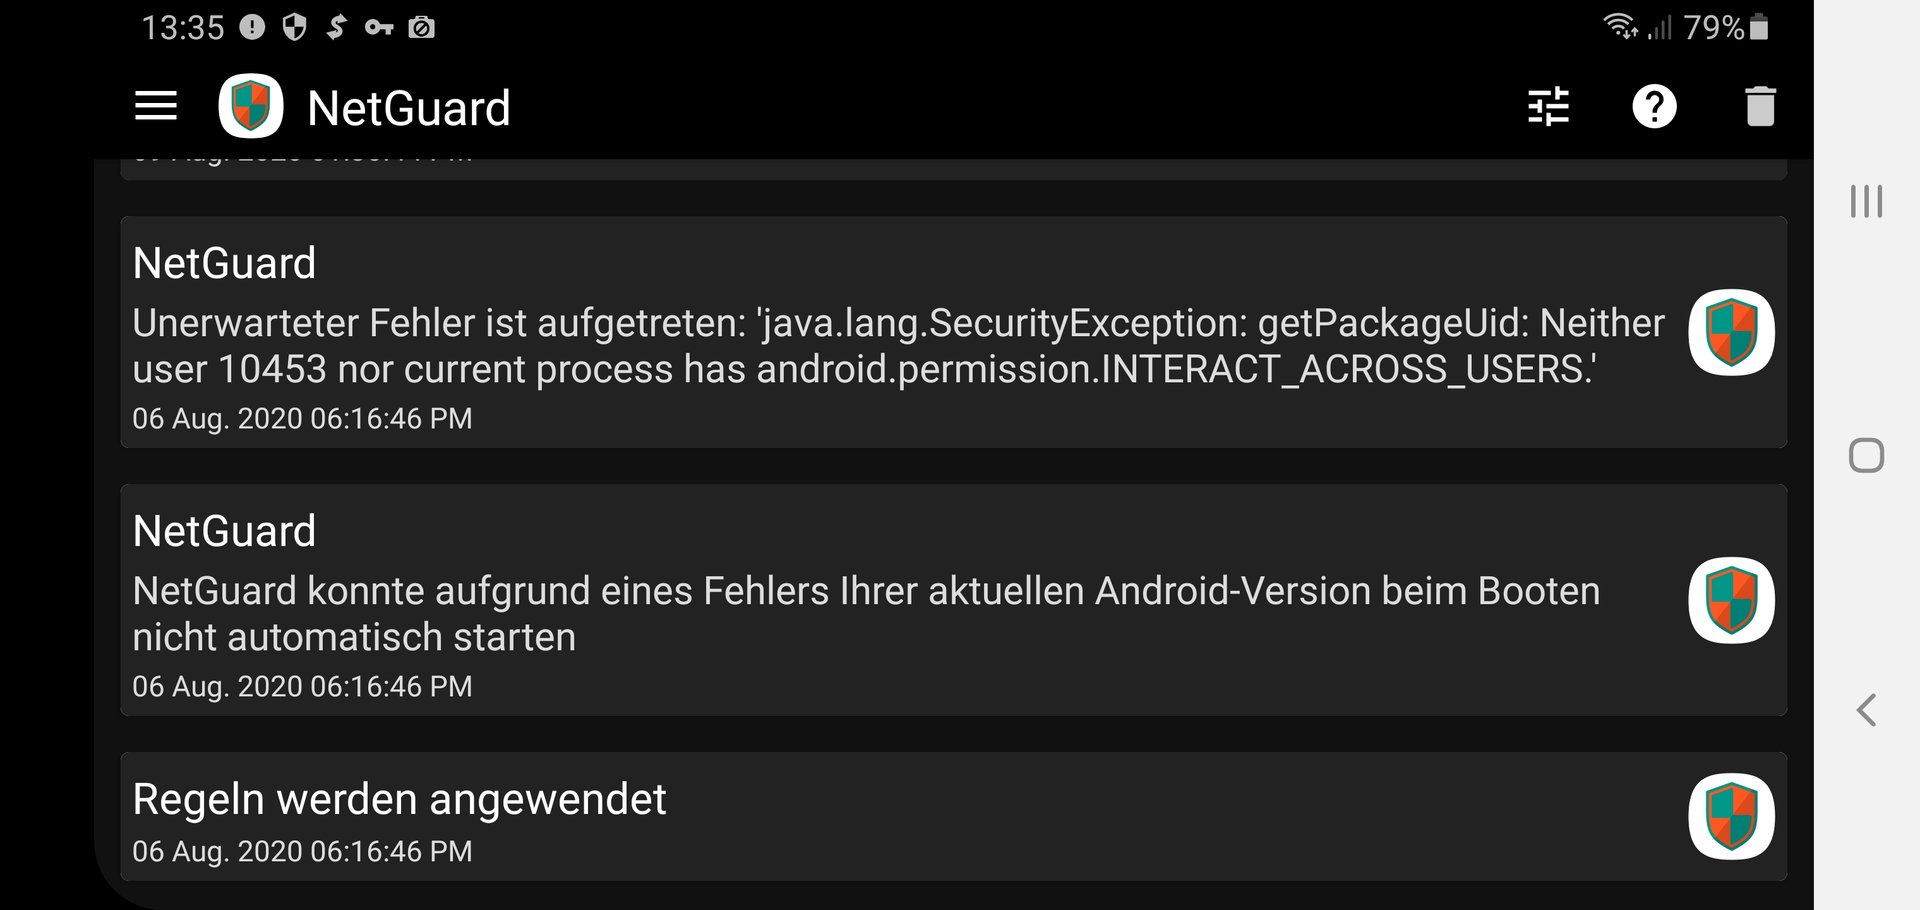Clear the log with trash icon
1920x910 pixels.
coord(1760,106)
